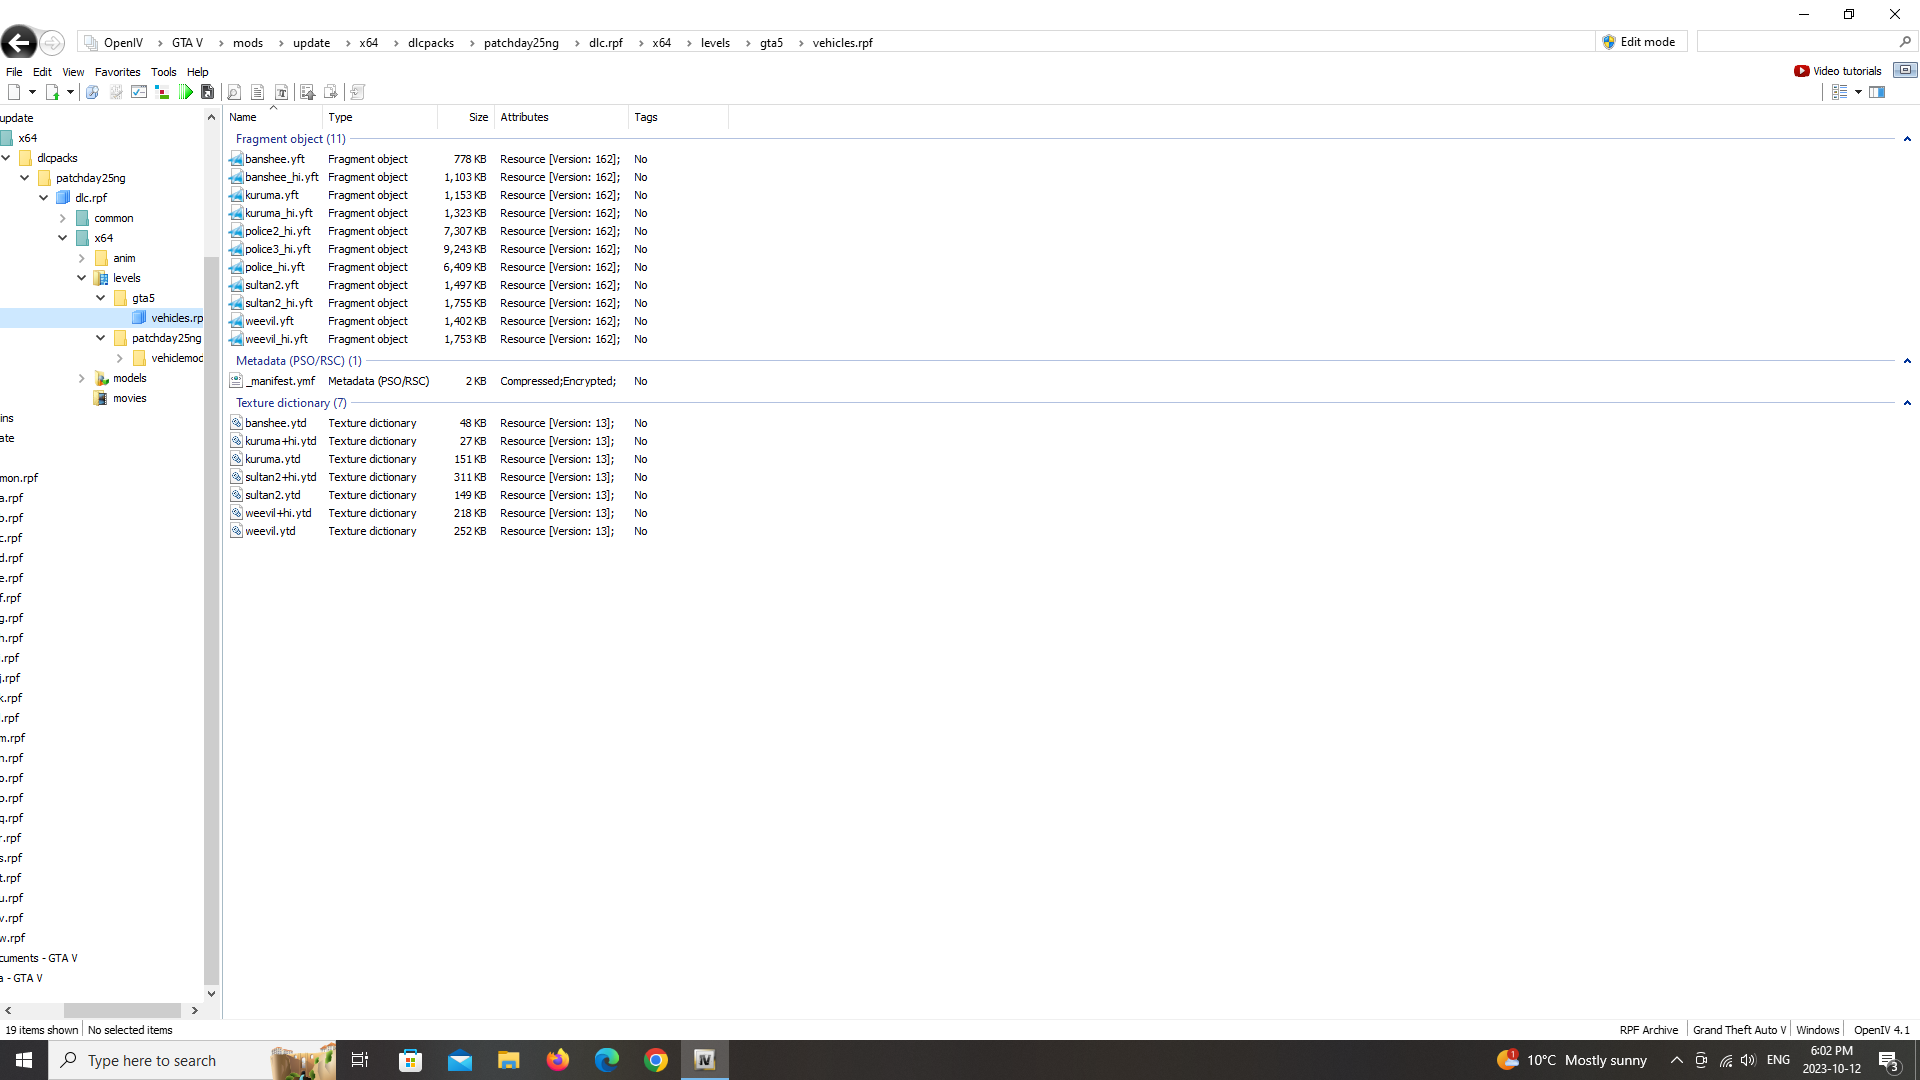Click the new blank document toolbar icon
1920x1080 pixels.
click(x=14, y=92)
